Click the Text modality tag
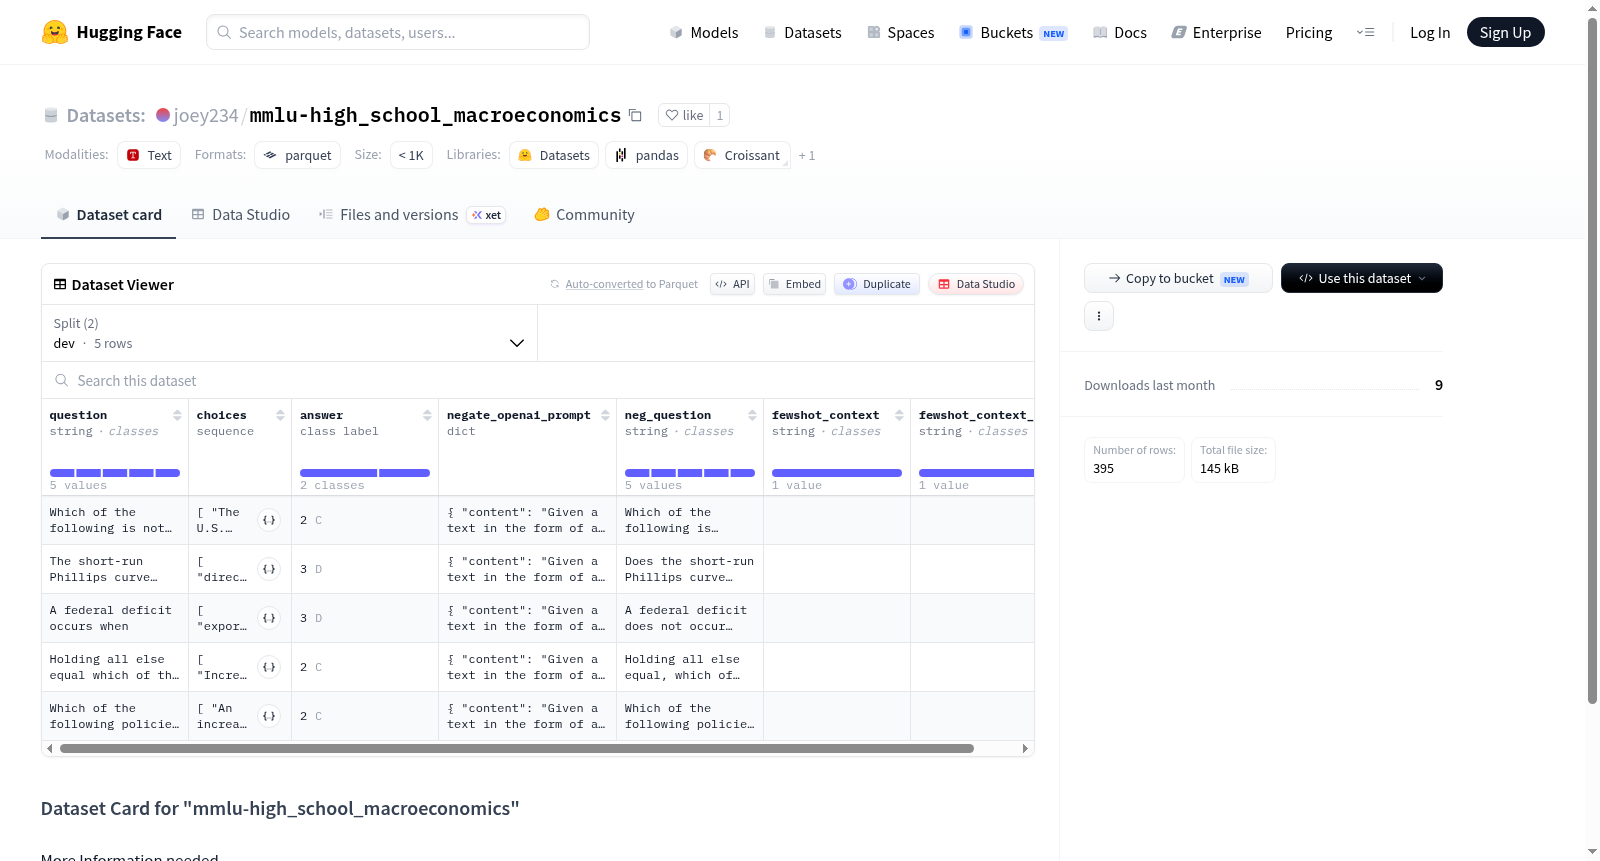Image resolution: width=1600 pixels, height=861 pixels. (x=149, y=155)
